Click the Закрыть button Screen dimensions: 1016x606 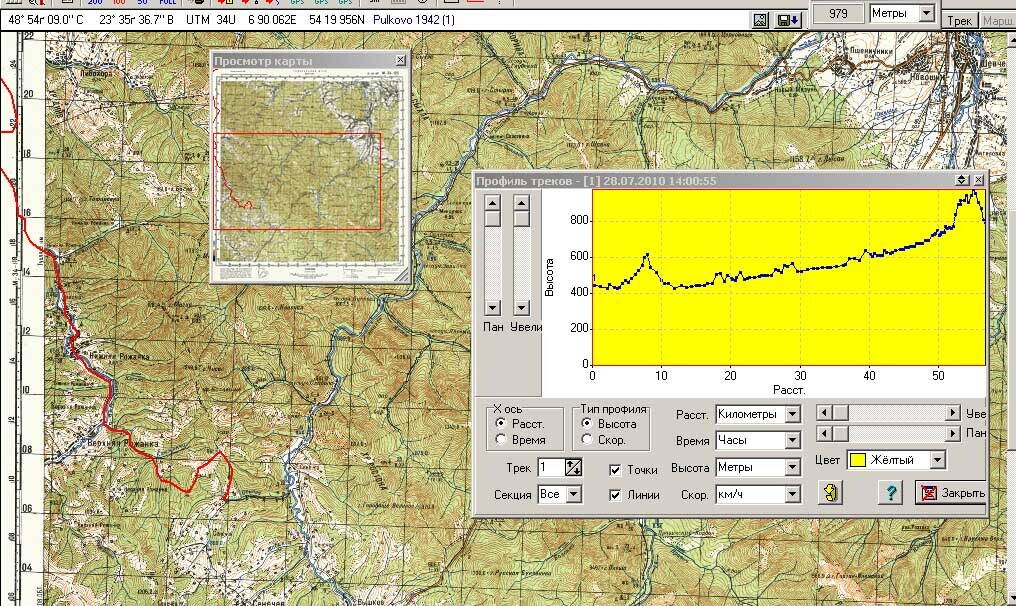point(951,493)
